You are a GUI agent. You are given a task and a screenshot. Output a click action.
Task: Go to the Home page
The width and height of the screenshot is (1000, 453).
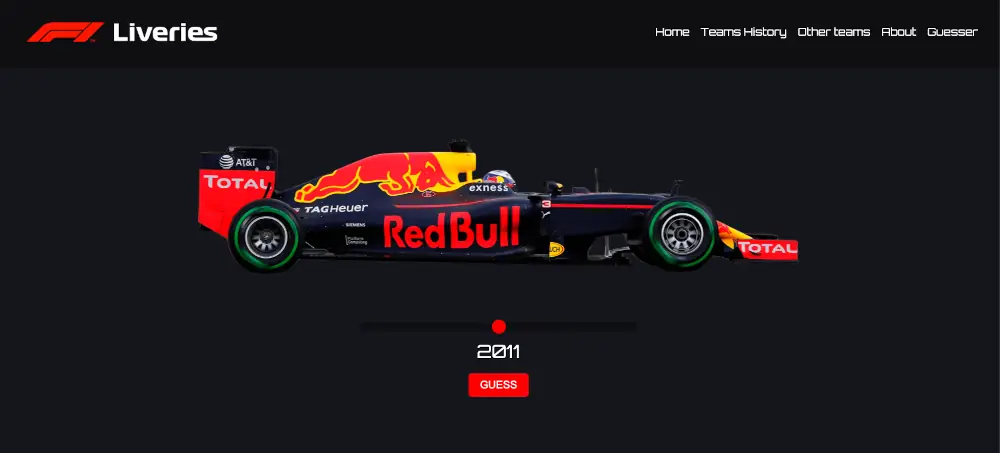pos(672,32)
